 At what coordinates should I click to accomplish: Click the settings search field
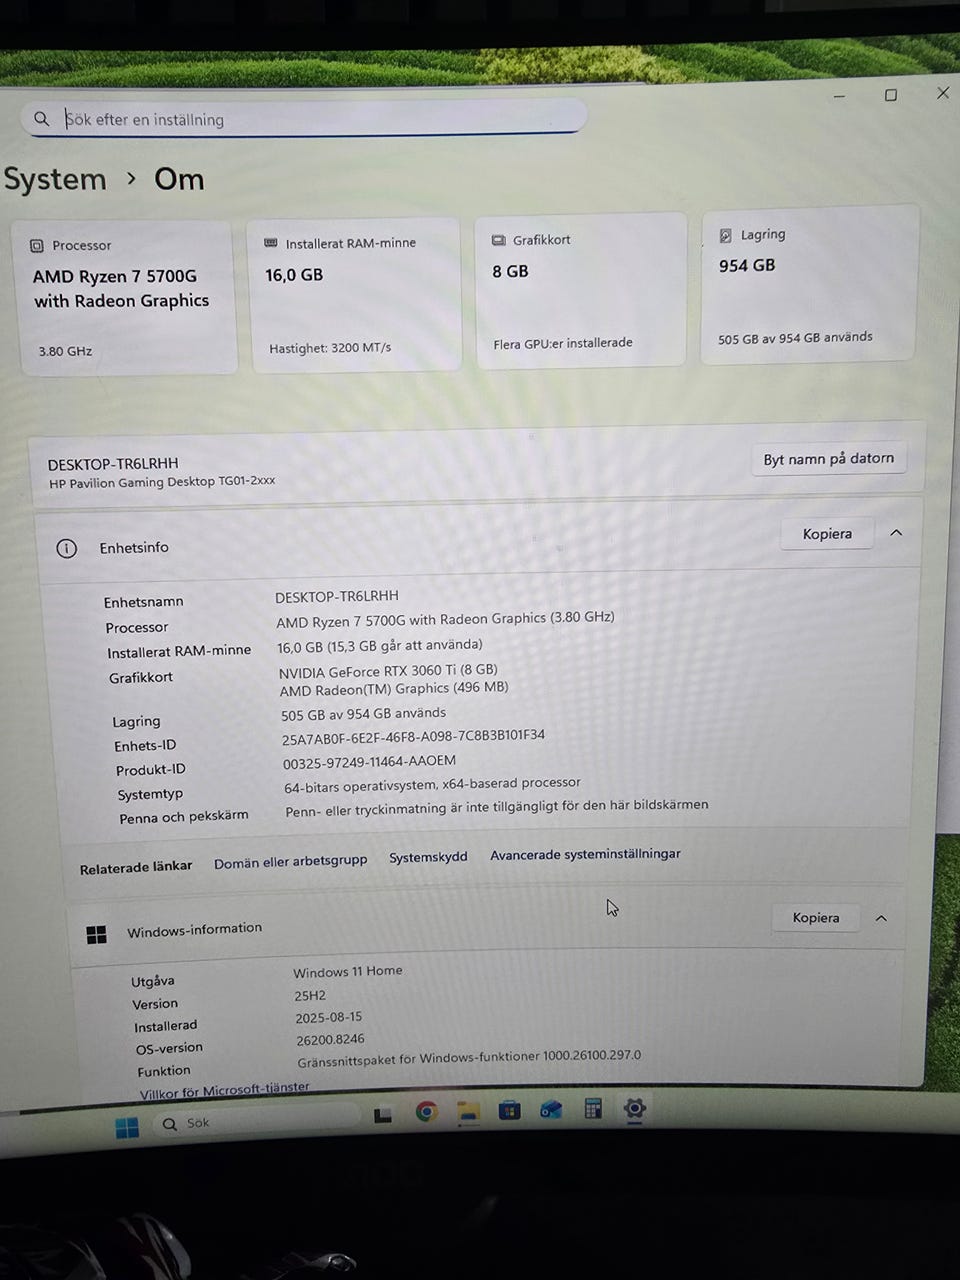[303, 118]
